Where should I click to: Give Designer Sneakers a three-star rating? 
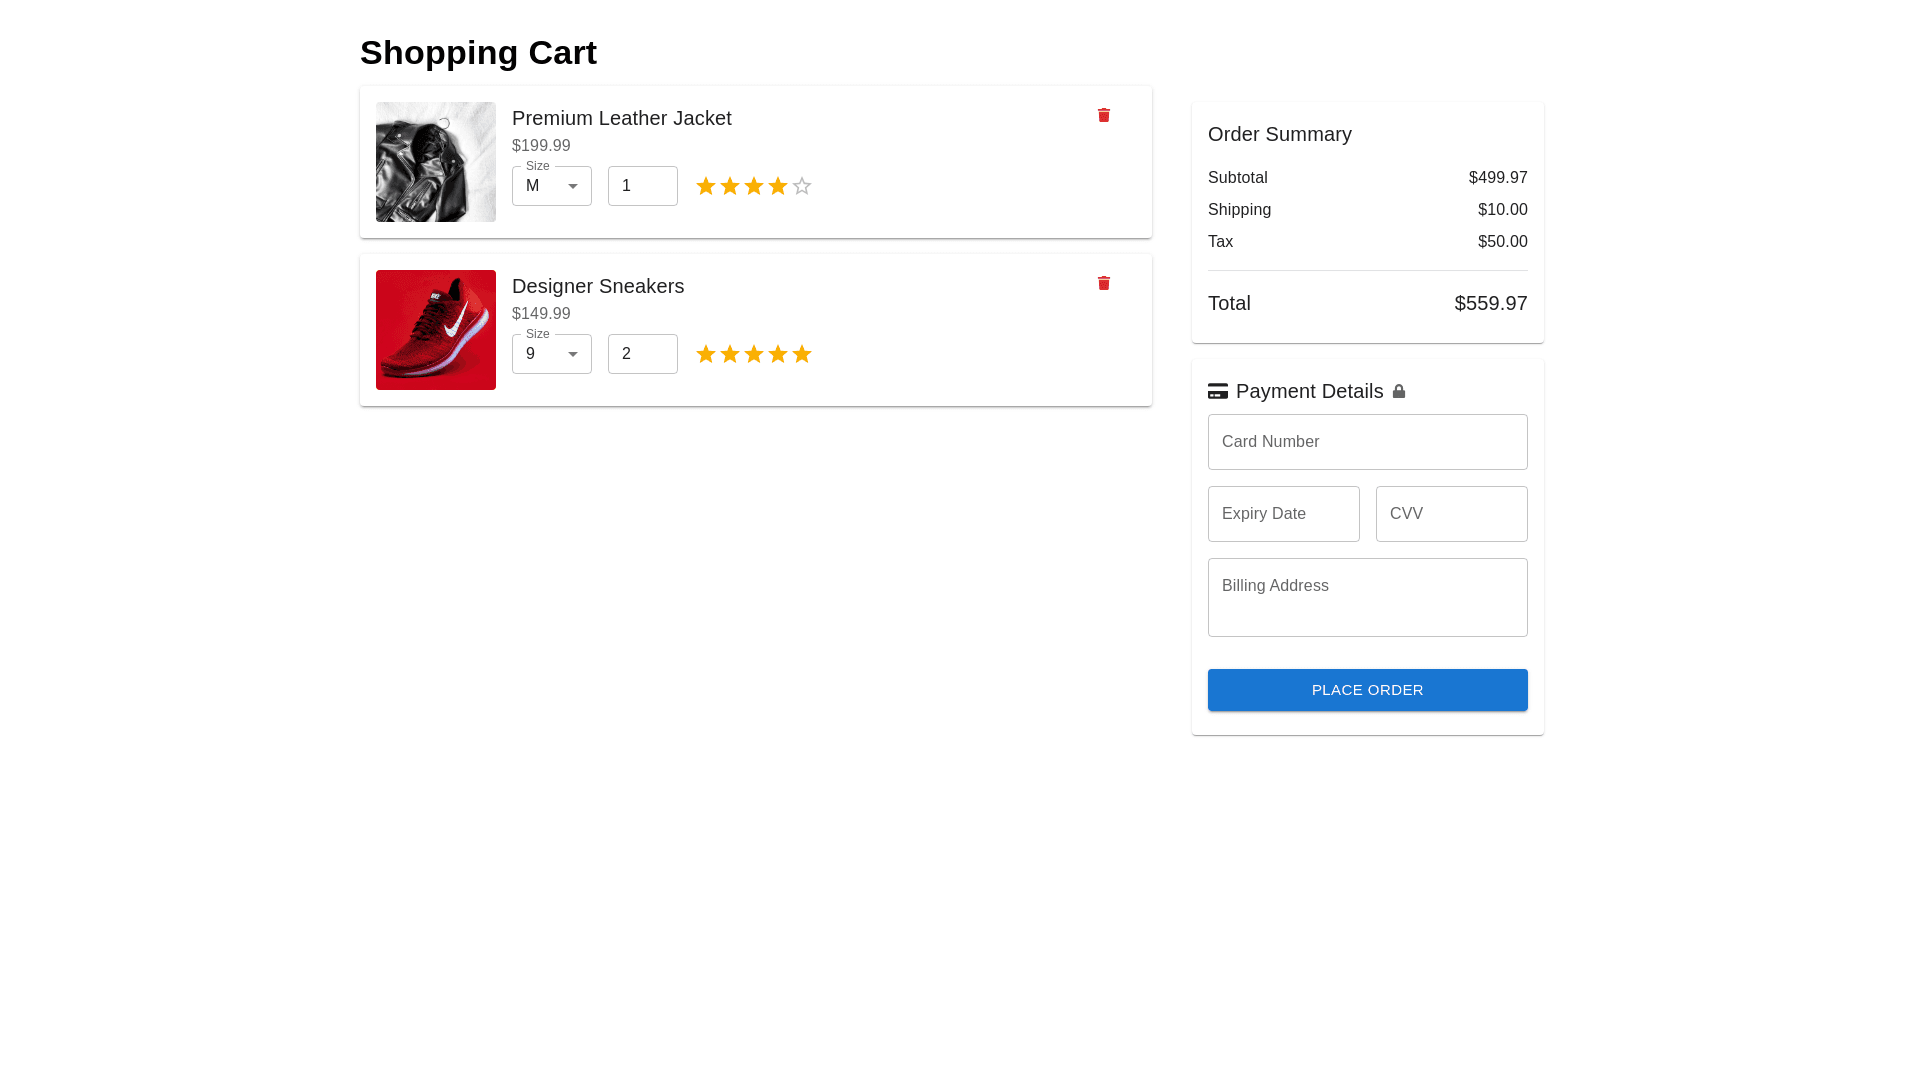[754, 355]
